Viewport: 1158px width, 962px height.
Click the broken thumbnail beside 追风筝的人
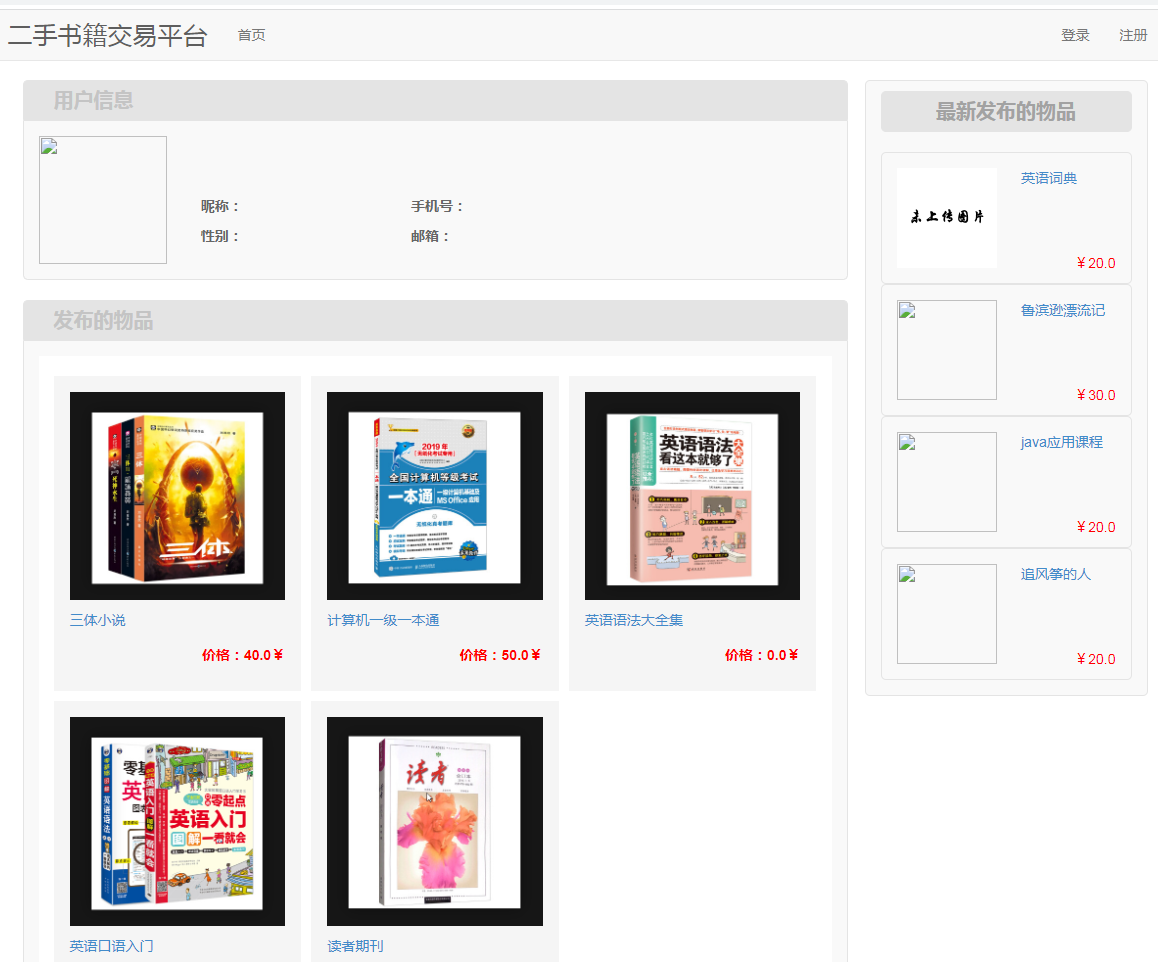tap(947, 614)
